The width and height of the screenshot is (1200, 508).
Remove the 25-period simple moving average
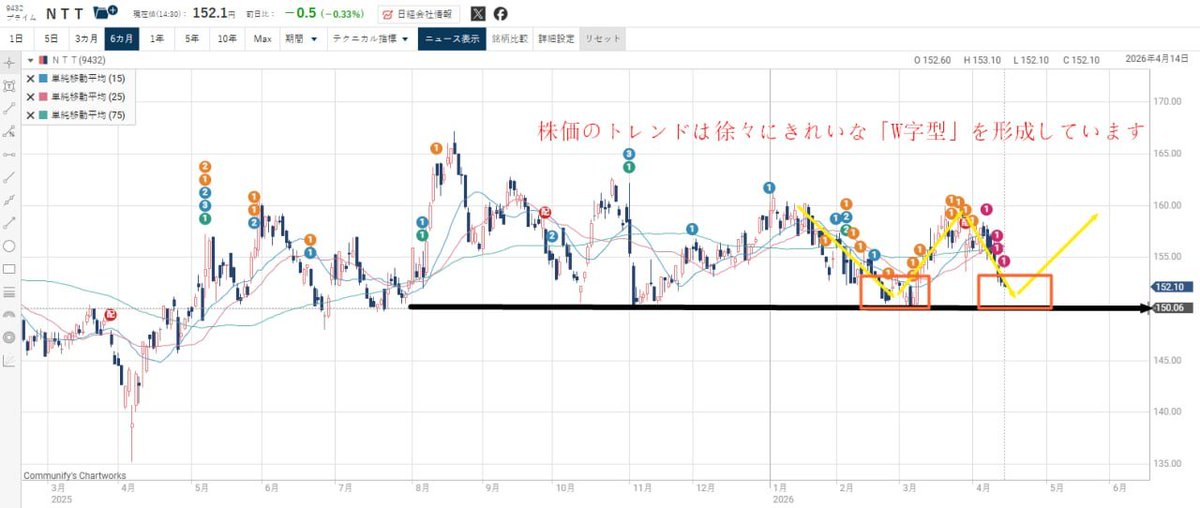click(x=30, y=97)
